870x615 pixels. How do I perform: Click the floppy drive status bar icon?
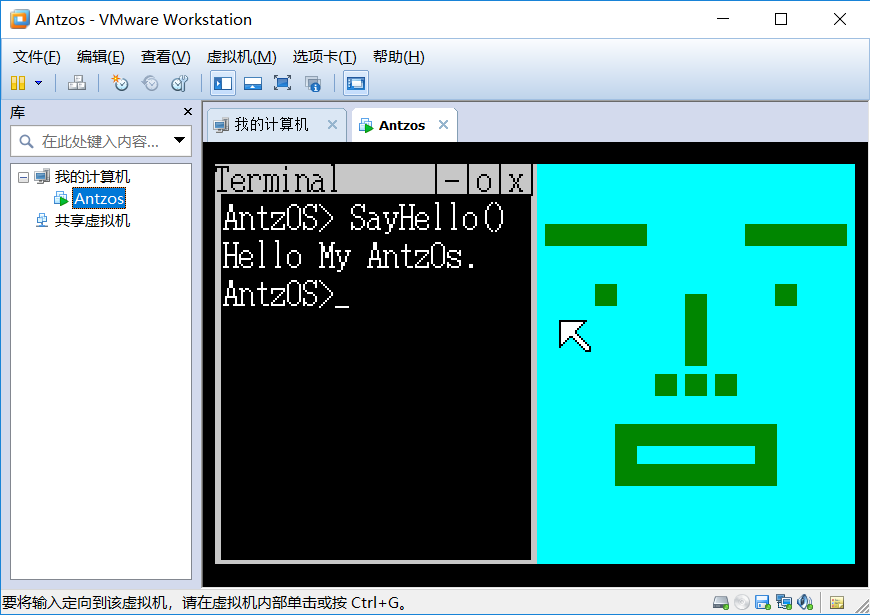[763, 602]
